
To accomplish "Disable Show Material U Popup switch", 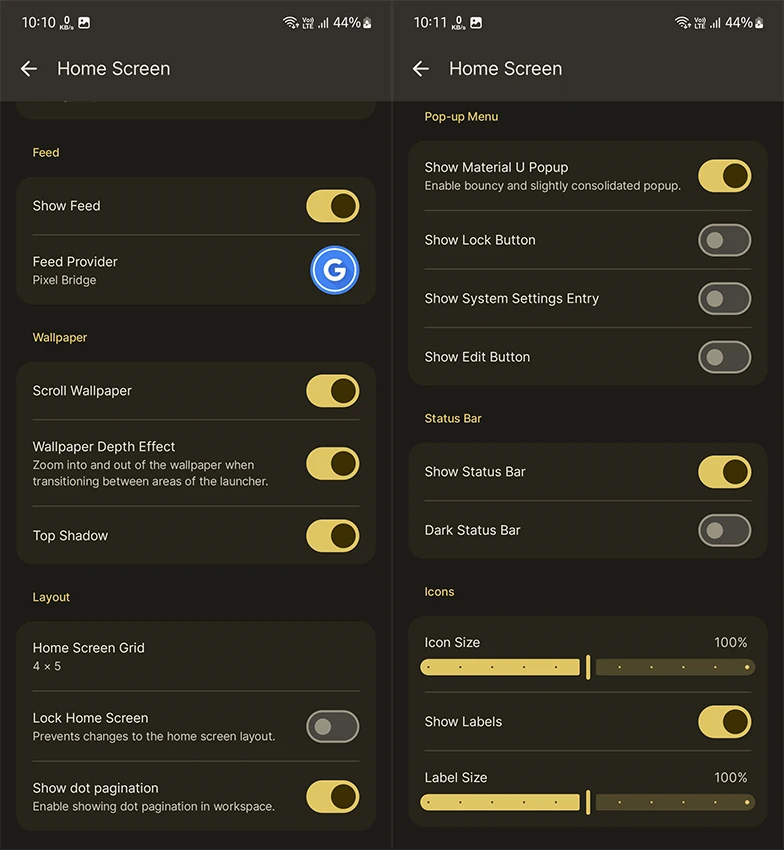I will [x=725, y=176].
